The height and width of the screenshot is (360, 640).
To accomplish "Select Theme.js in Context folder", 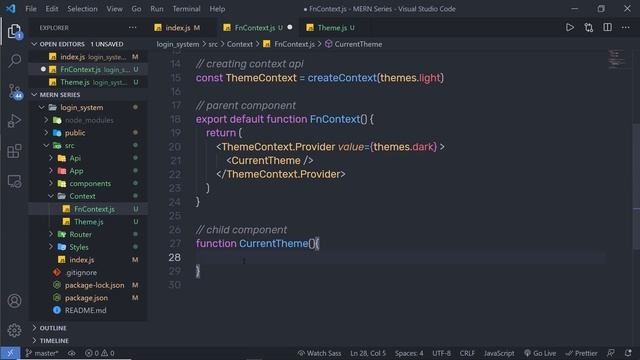I will (x=88, y=222).
